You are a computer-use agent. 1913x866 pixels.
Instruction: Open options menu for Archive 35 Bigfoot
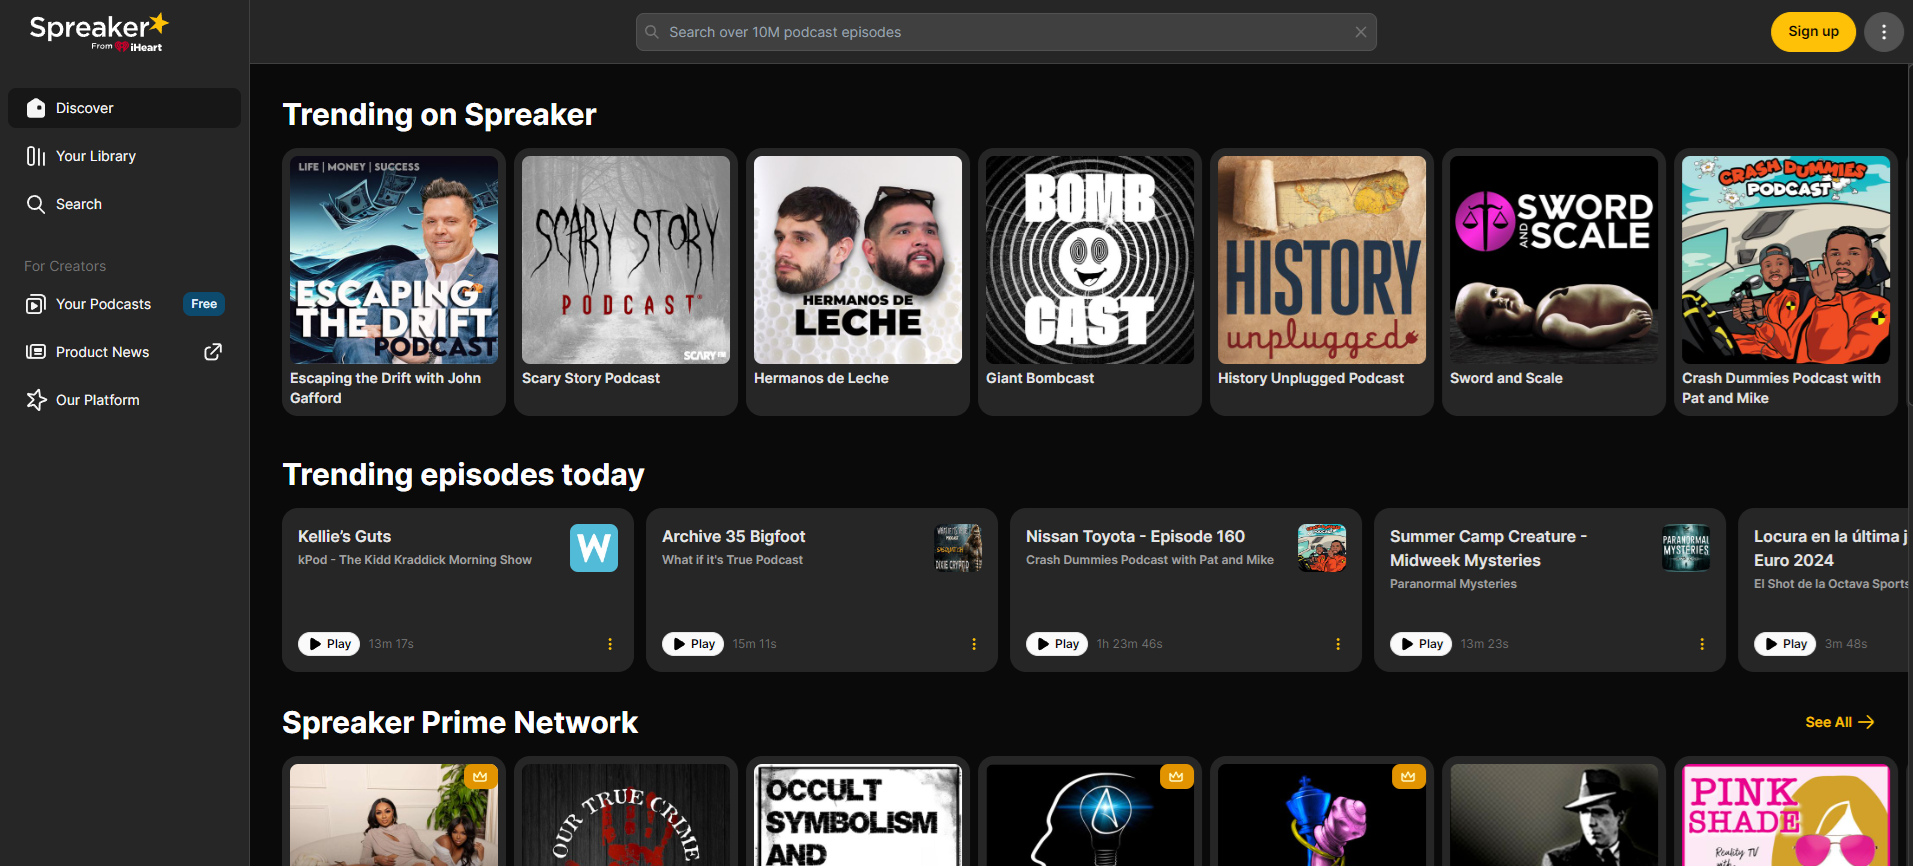point(974,644)
